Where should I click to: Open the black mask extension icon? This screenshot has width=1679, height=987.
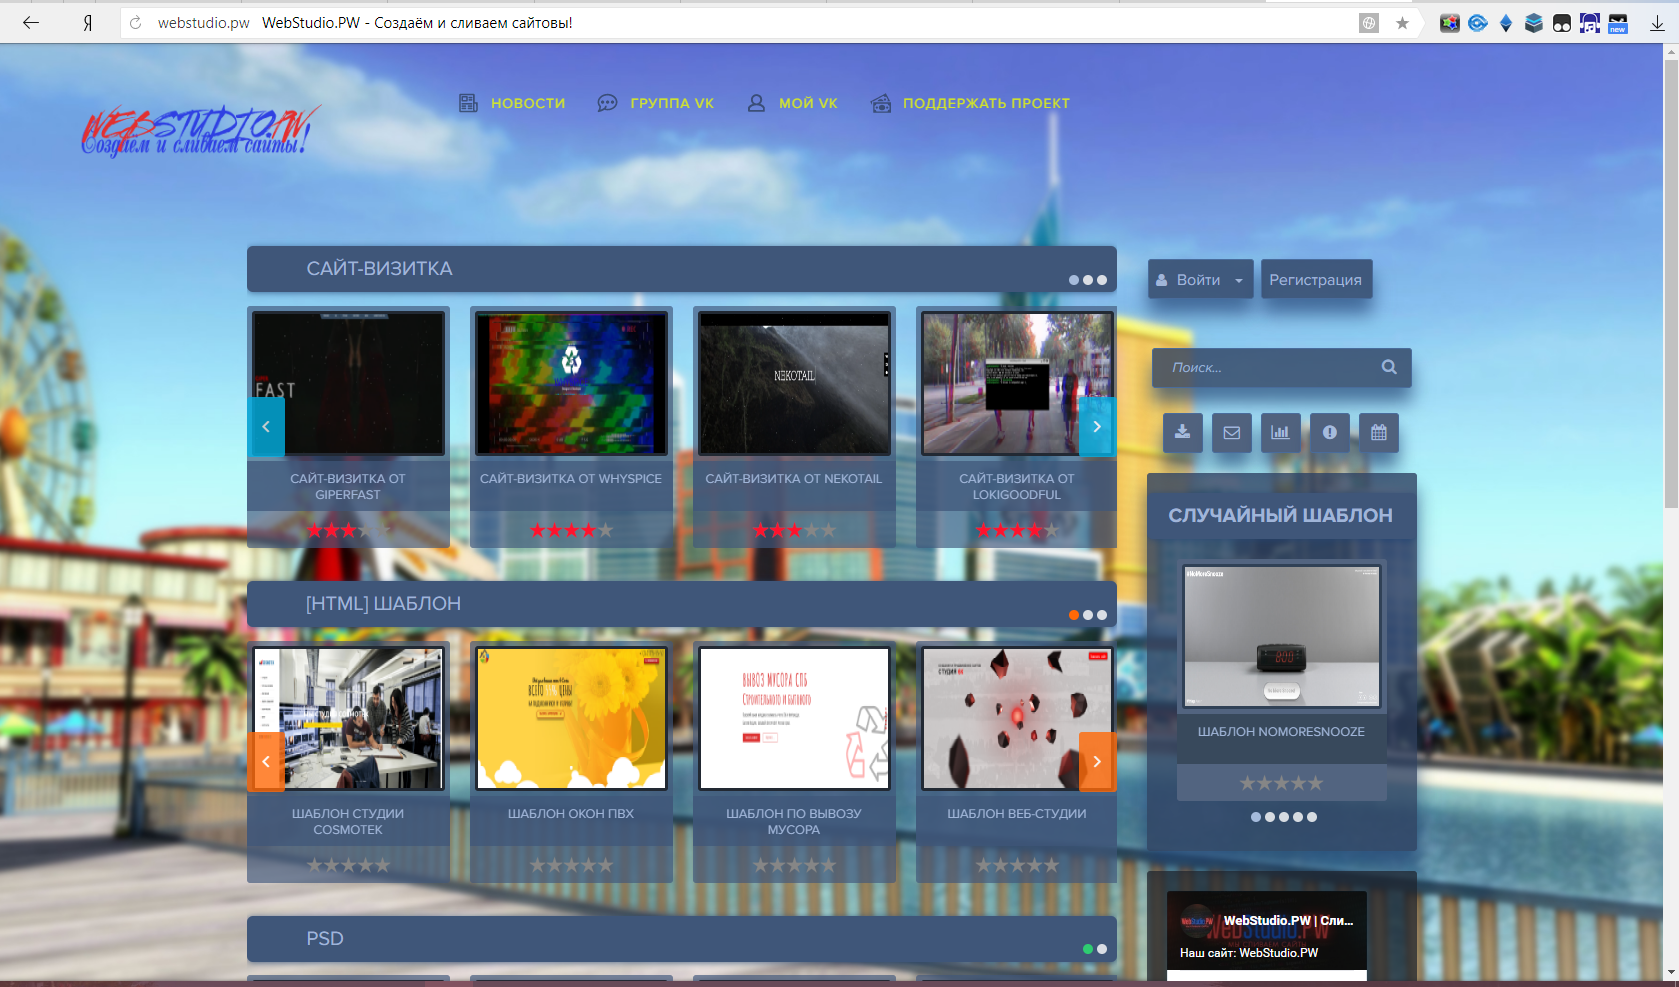1562,23
